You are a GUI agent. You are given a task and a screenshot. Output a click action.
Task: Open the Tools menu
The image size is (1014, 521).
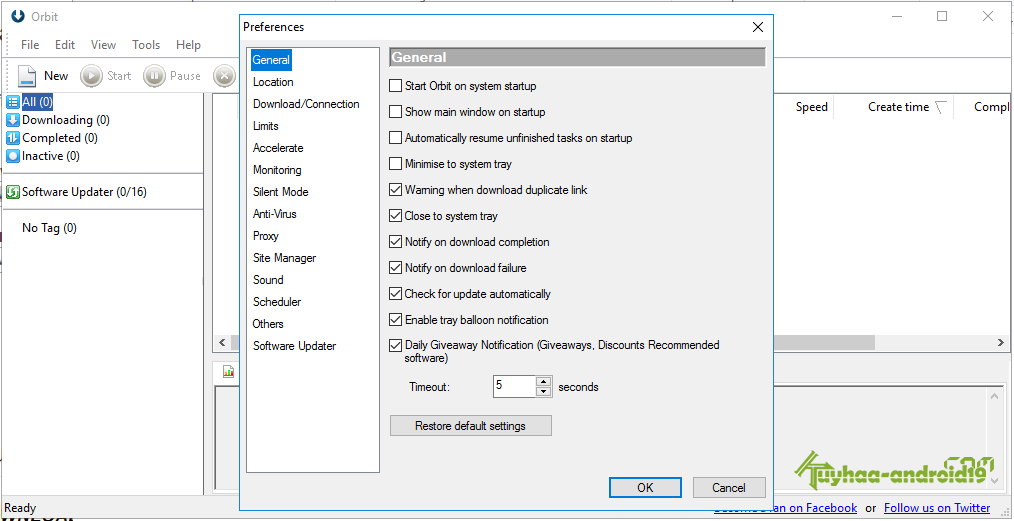click(146, 45)
